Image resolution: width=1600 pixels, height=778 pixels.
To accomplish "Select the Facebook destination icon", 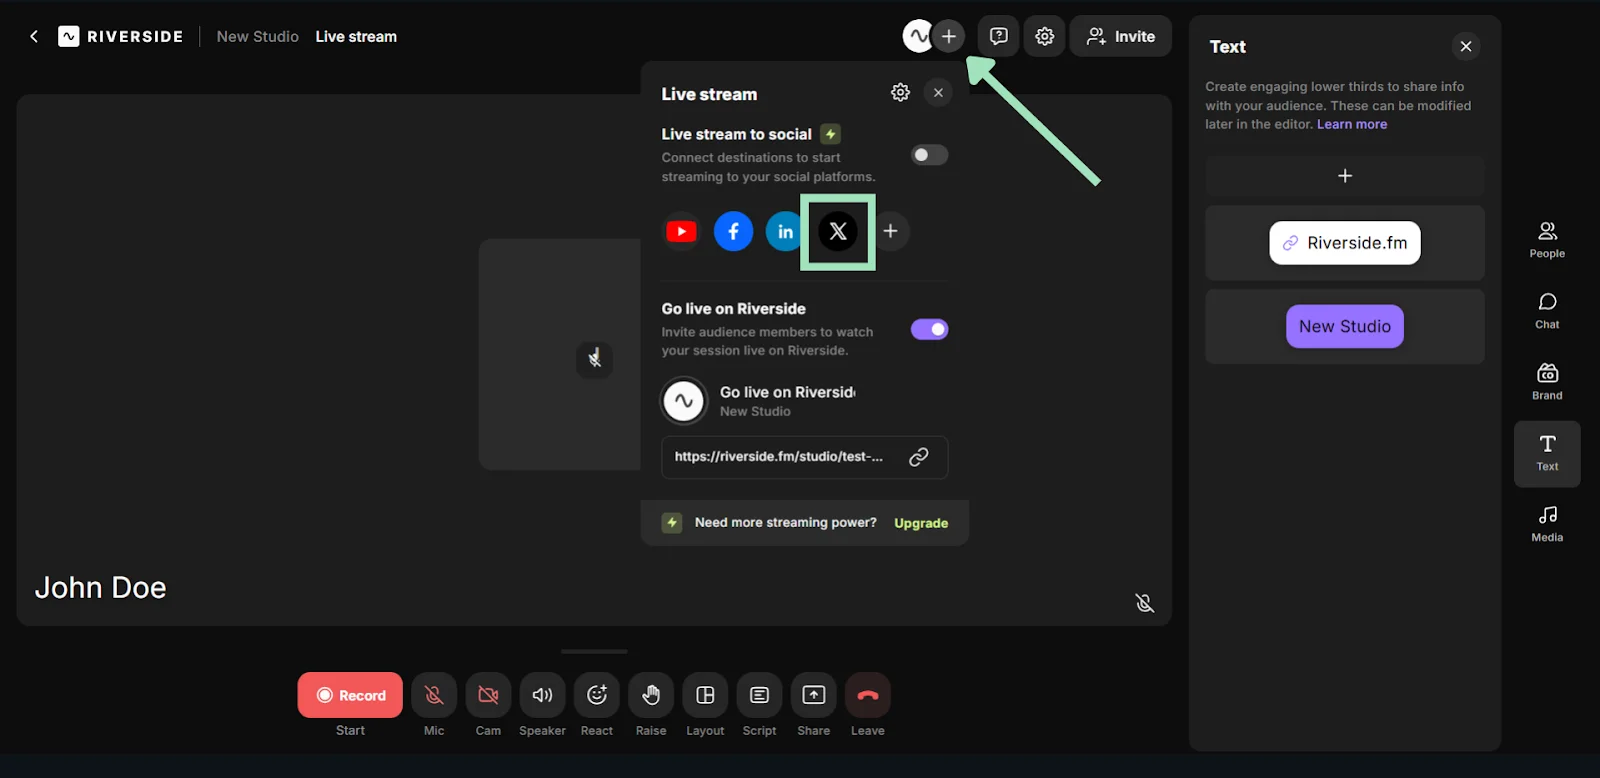I will 733,232.
